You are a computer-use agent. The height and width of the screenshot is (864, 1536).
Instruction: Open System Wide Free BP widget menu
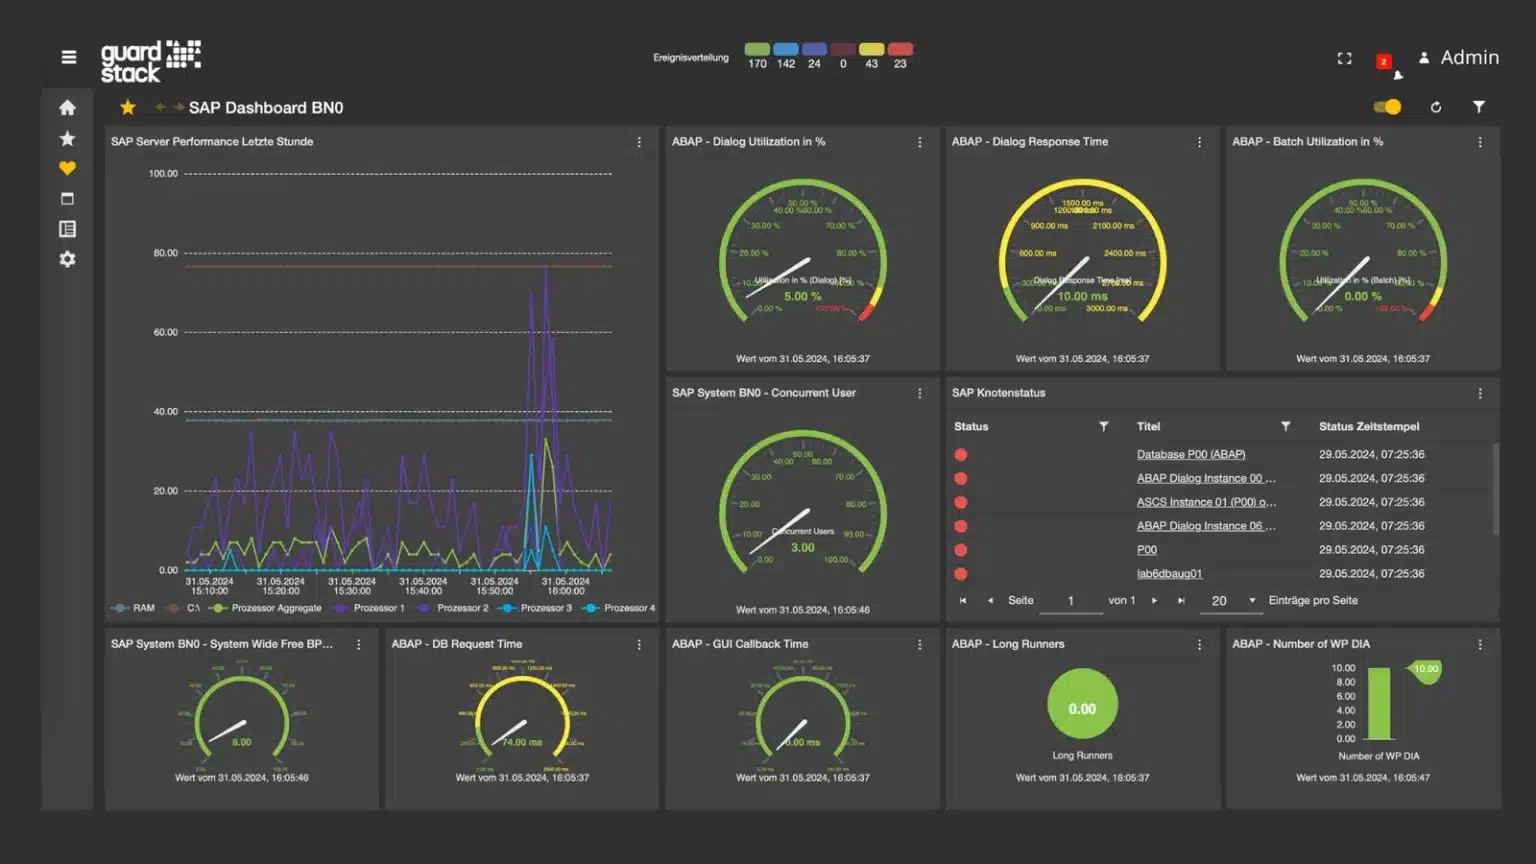pyautogui.click(x=359, y=645)
